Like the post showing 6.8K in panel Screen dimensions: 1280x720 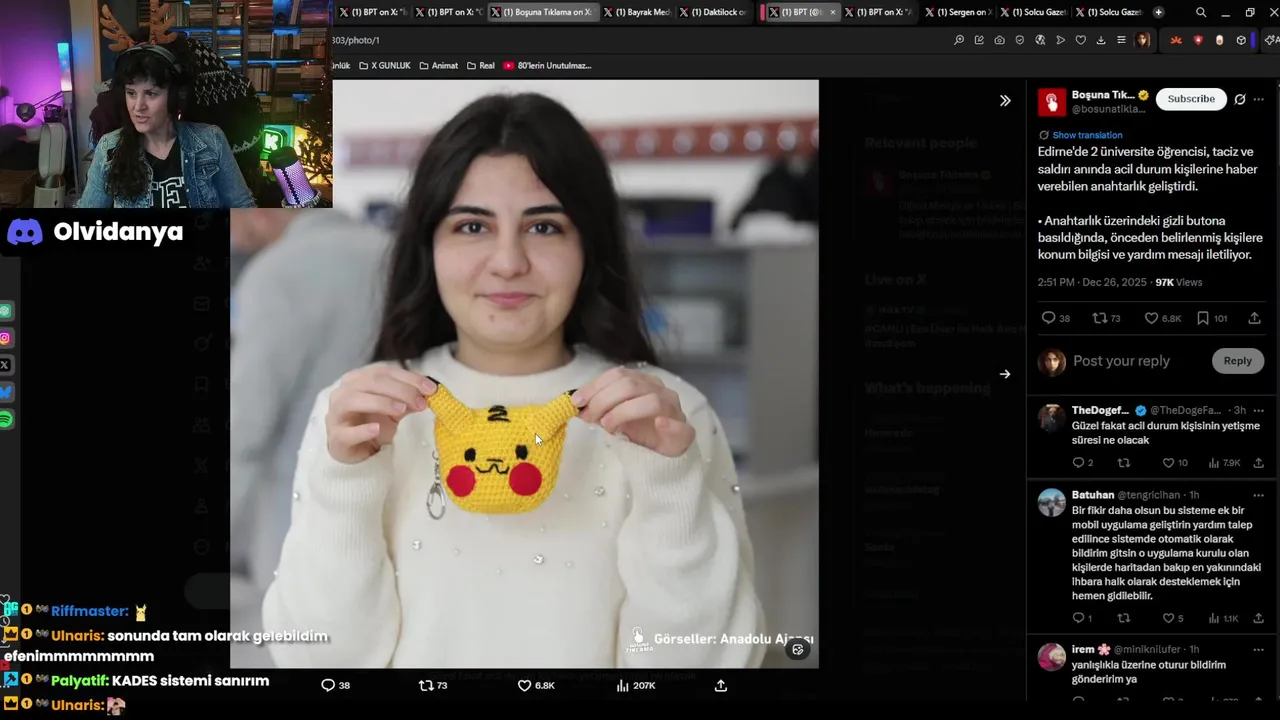pyautogui.click(x=1151, y=318)
